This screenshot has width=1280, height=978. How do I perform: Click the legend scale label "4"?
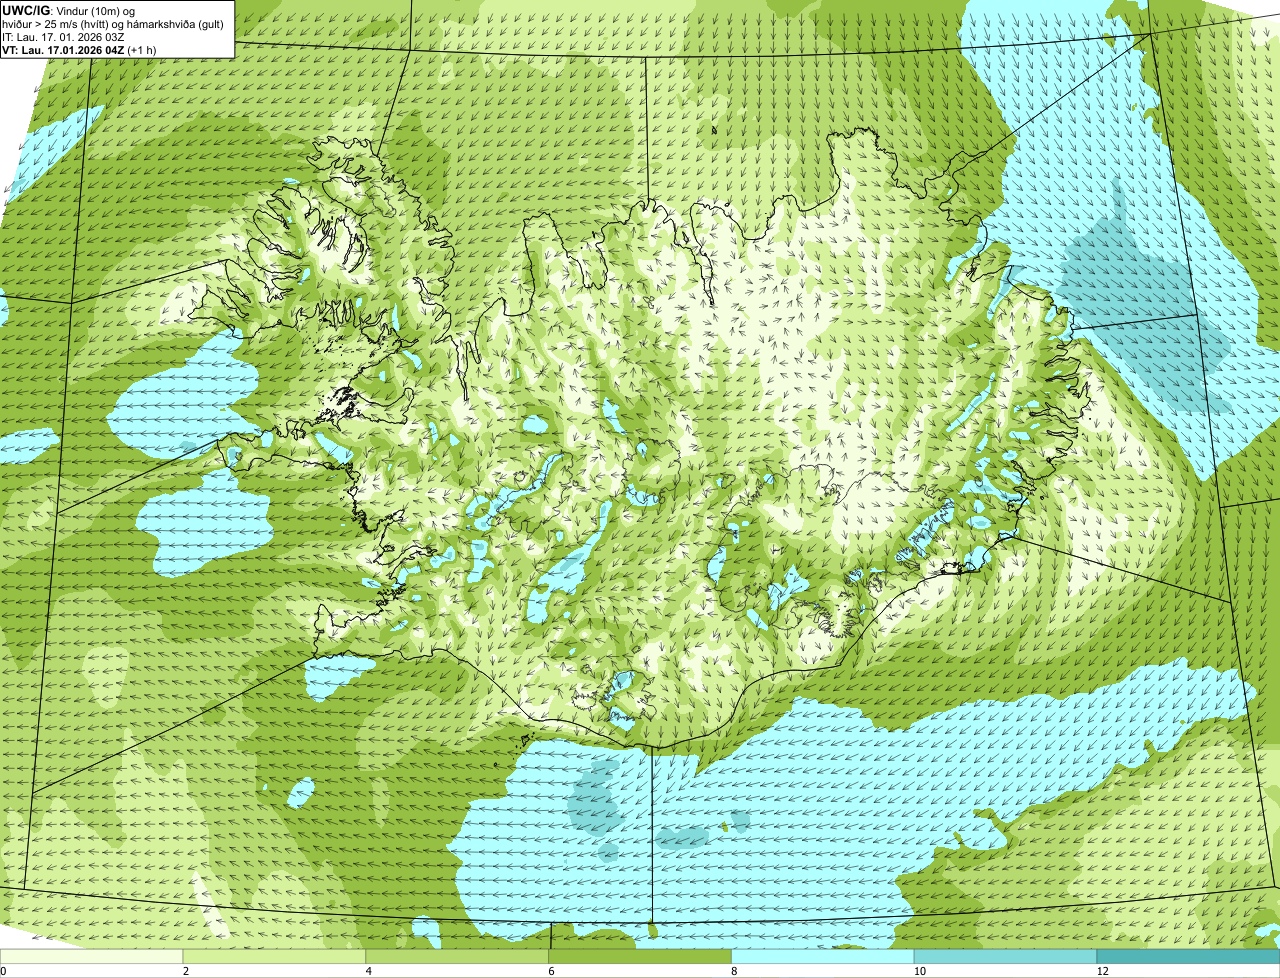[x=369, y=971]
